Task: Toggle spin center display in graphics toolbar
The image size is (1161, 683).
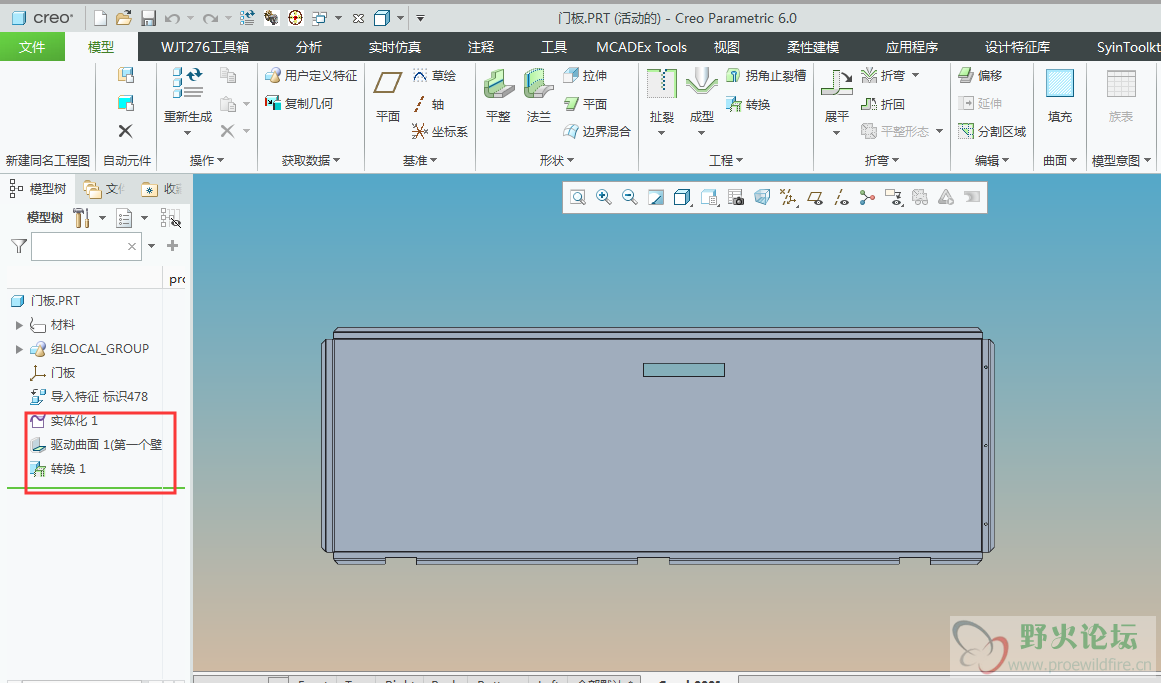Action: [x=867, y=197]
